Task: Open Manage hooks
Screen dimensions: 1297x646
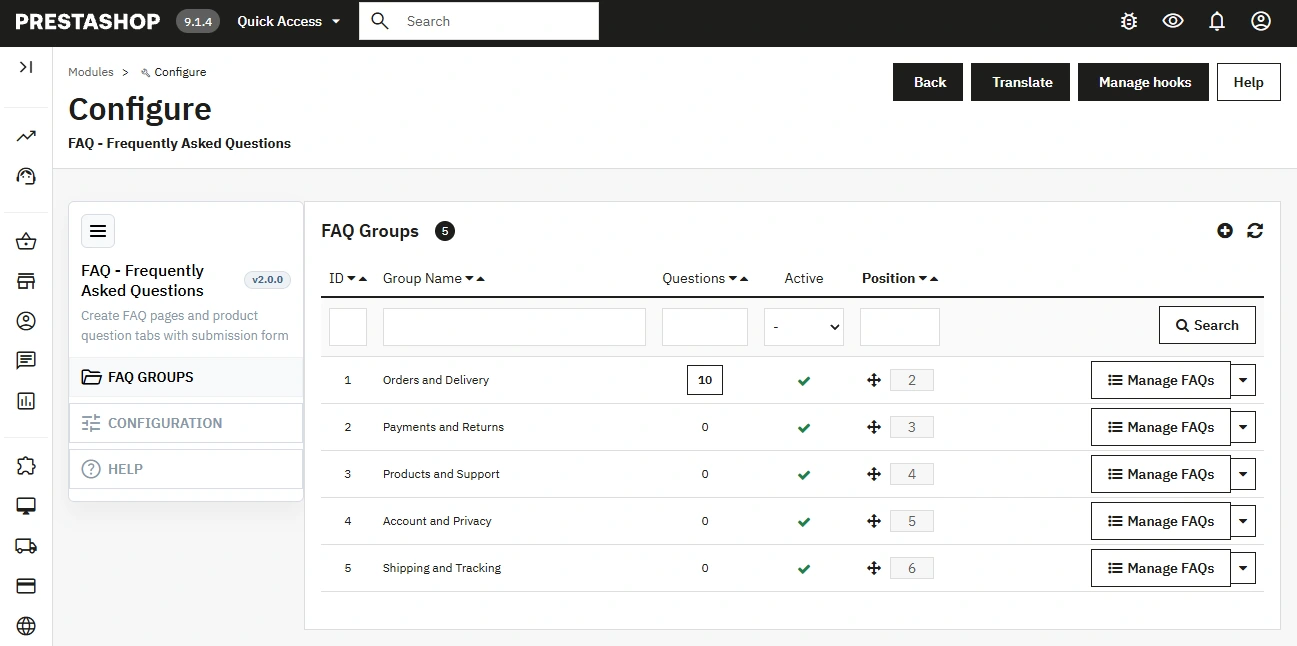Action: [x=1144, y=82]
